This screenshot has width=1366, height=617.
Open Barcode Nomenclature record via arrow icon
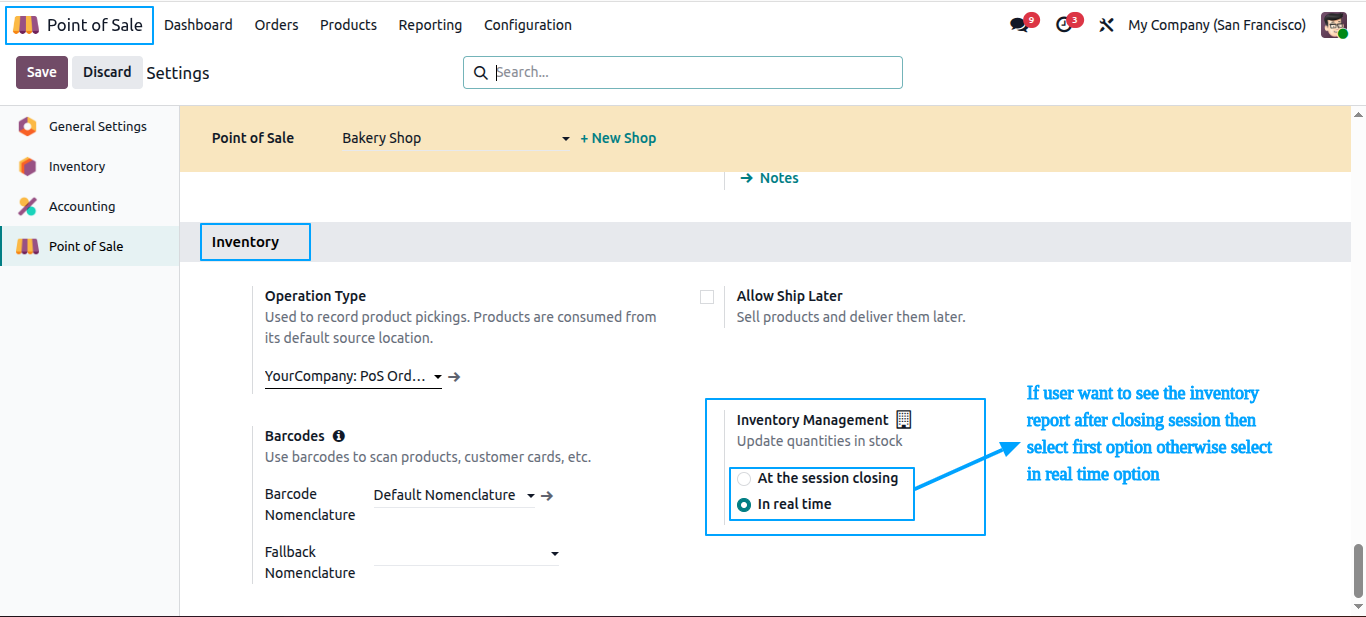(x=547, y=495)
